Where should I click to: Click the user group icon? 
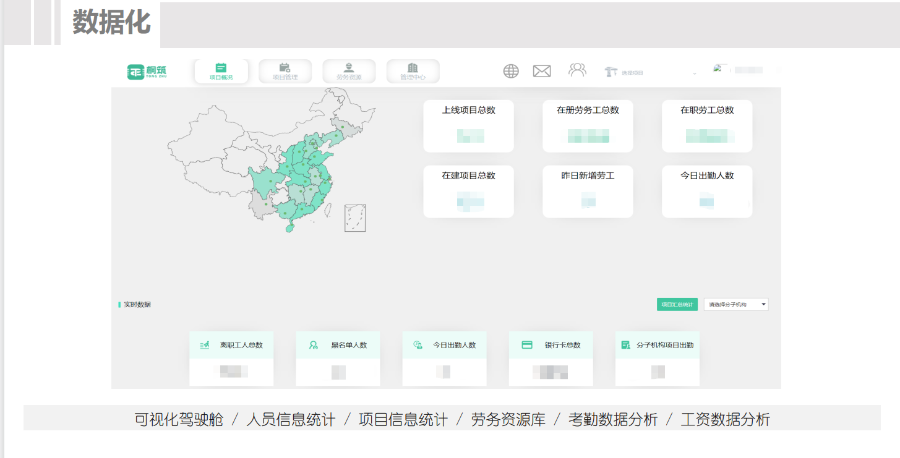pos(577,70)
